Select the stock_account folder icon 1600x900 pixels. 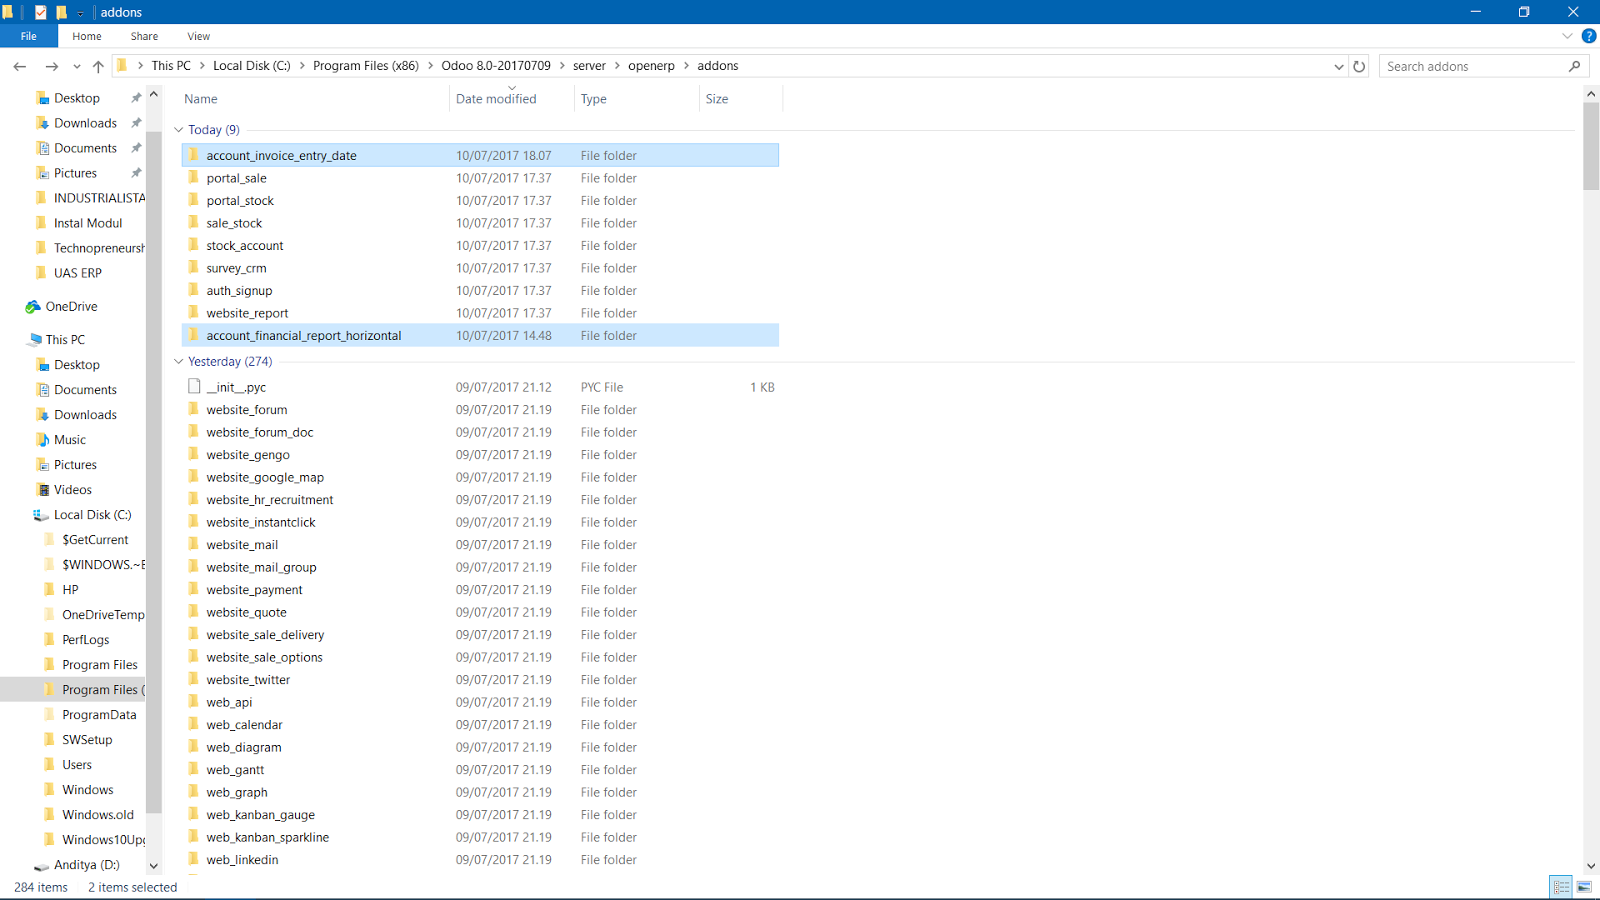pos(194,245)
